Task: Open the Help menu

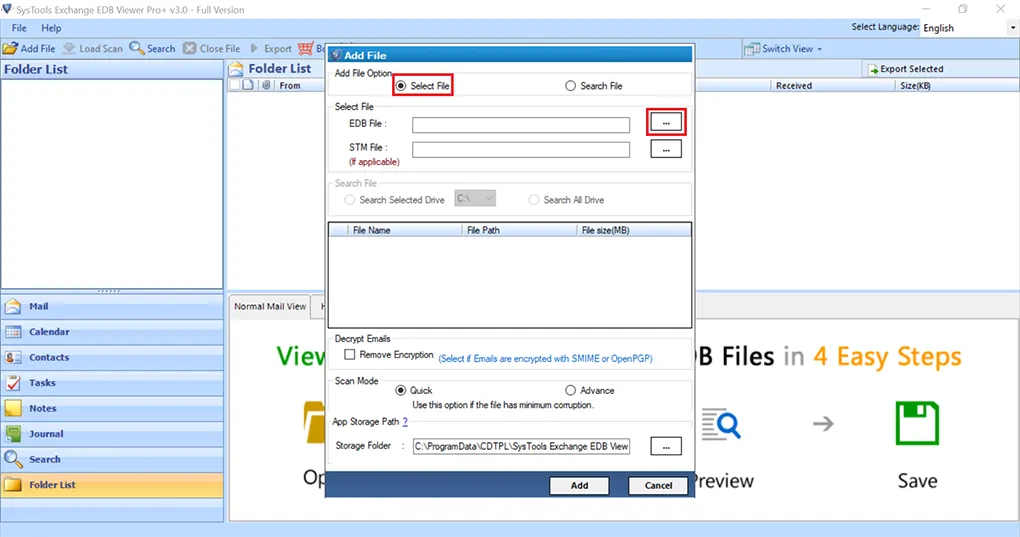Action: pos(51,28)
